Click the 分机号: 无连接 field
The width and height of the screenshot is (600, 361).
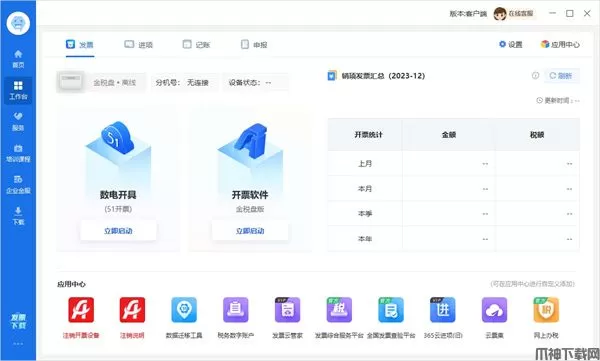(185, 82)
